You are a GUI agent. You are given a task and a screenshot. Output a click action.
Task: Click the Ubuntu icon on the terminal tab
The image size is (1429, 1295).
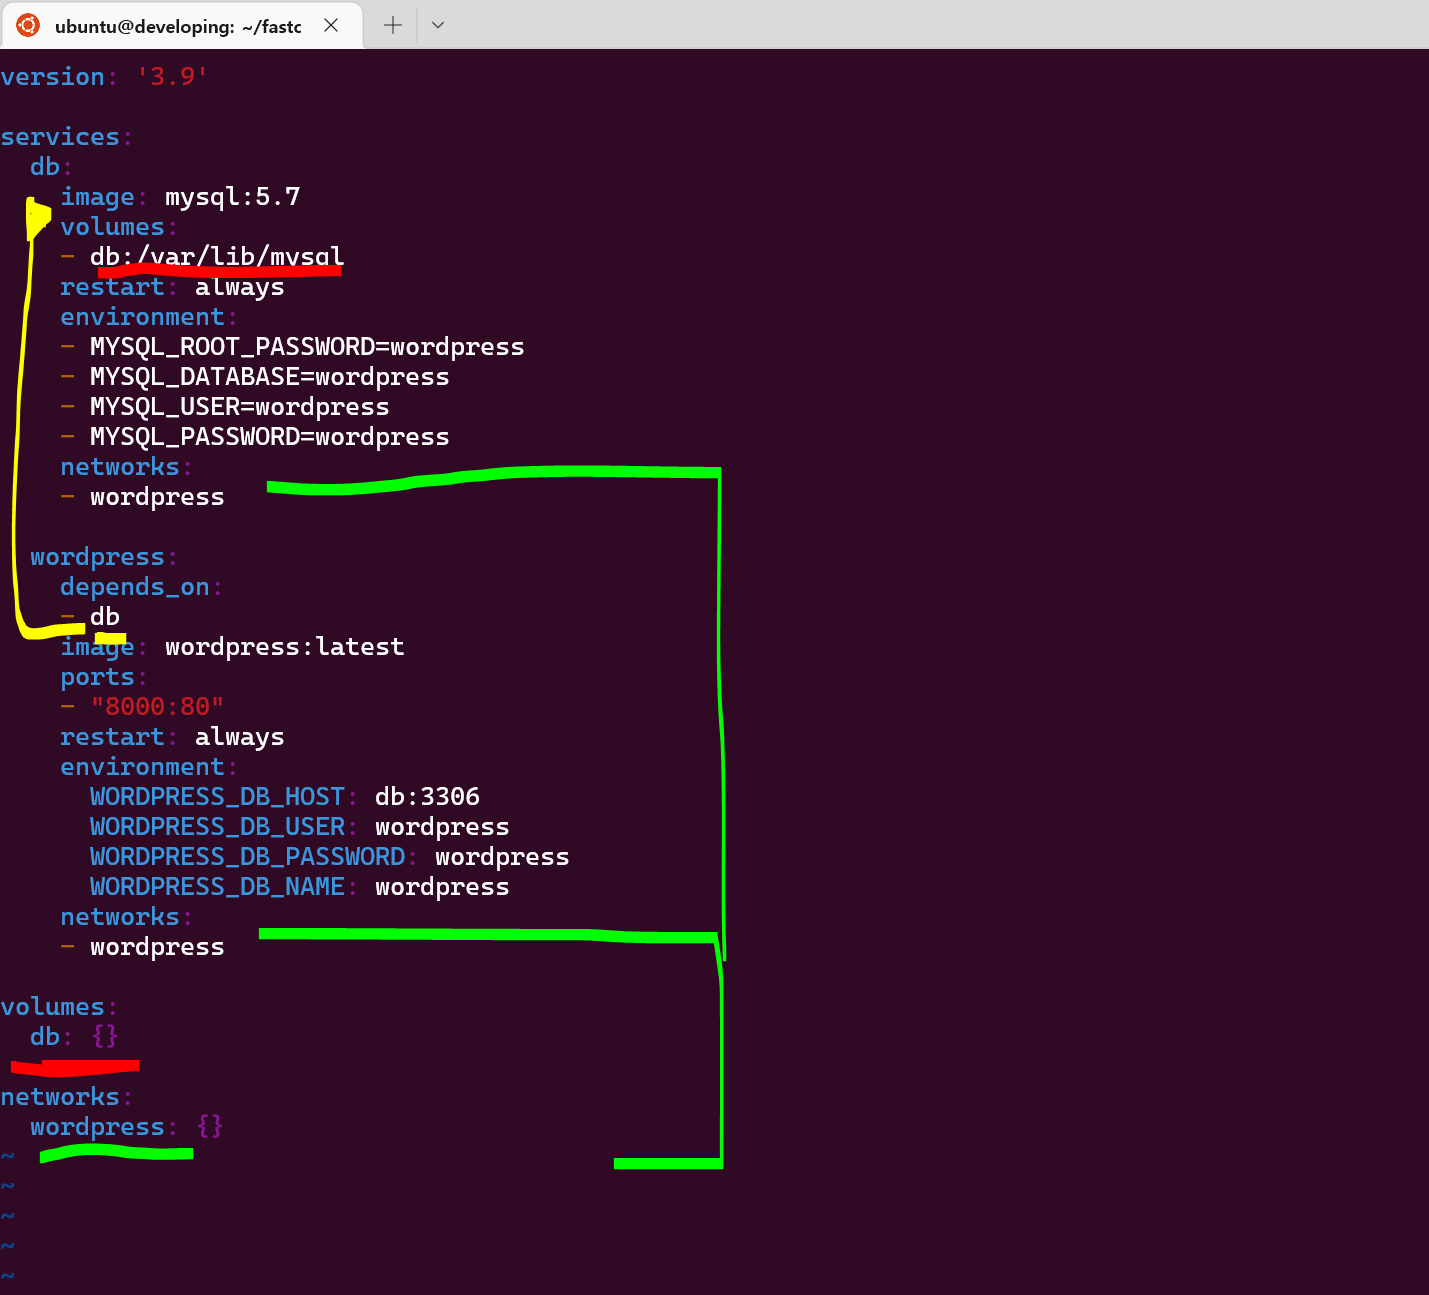(x=28, y=25)
